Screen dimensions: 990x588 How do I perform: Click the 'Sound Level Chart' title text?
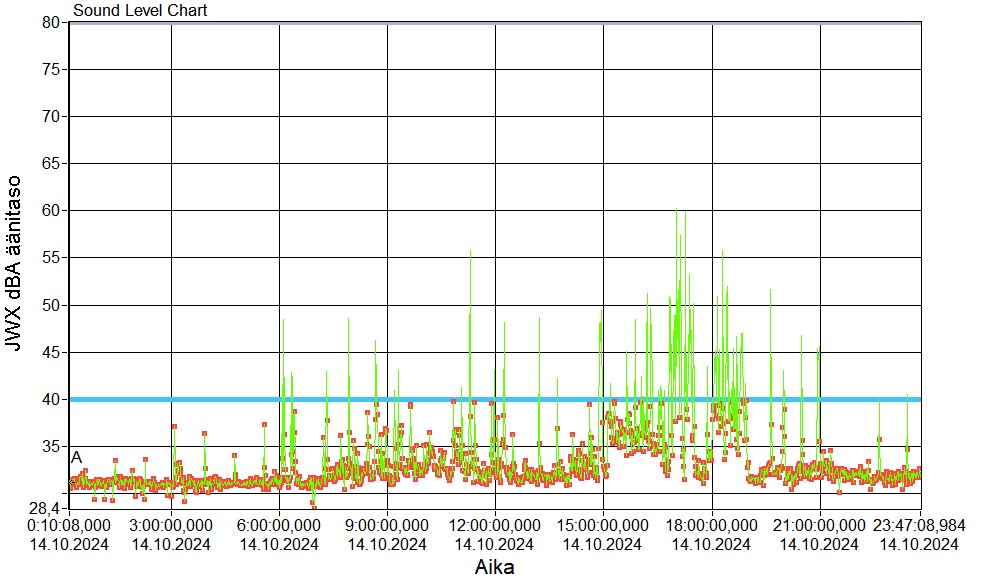[140, 10]
